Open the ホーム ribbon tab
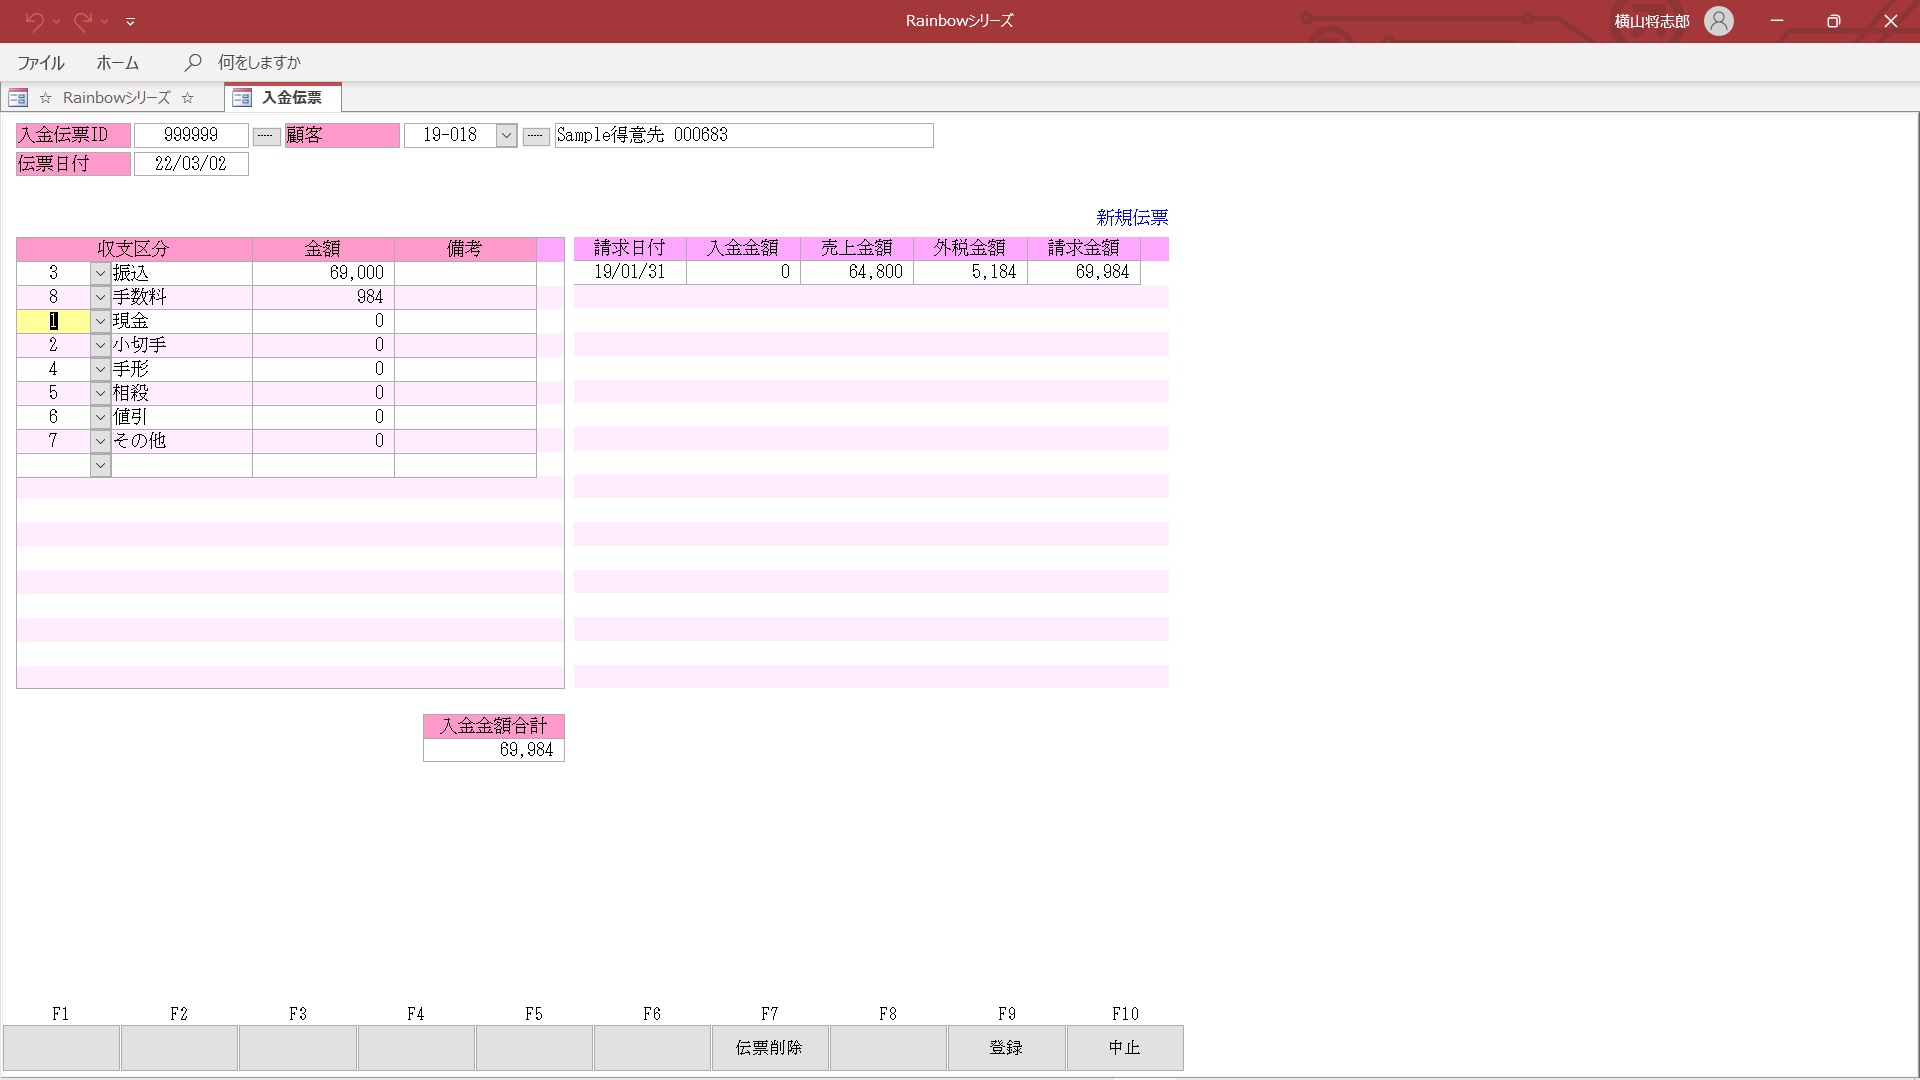This screenshot has height=1080, width=1920. [117, 62]
